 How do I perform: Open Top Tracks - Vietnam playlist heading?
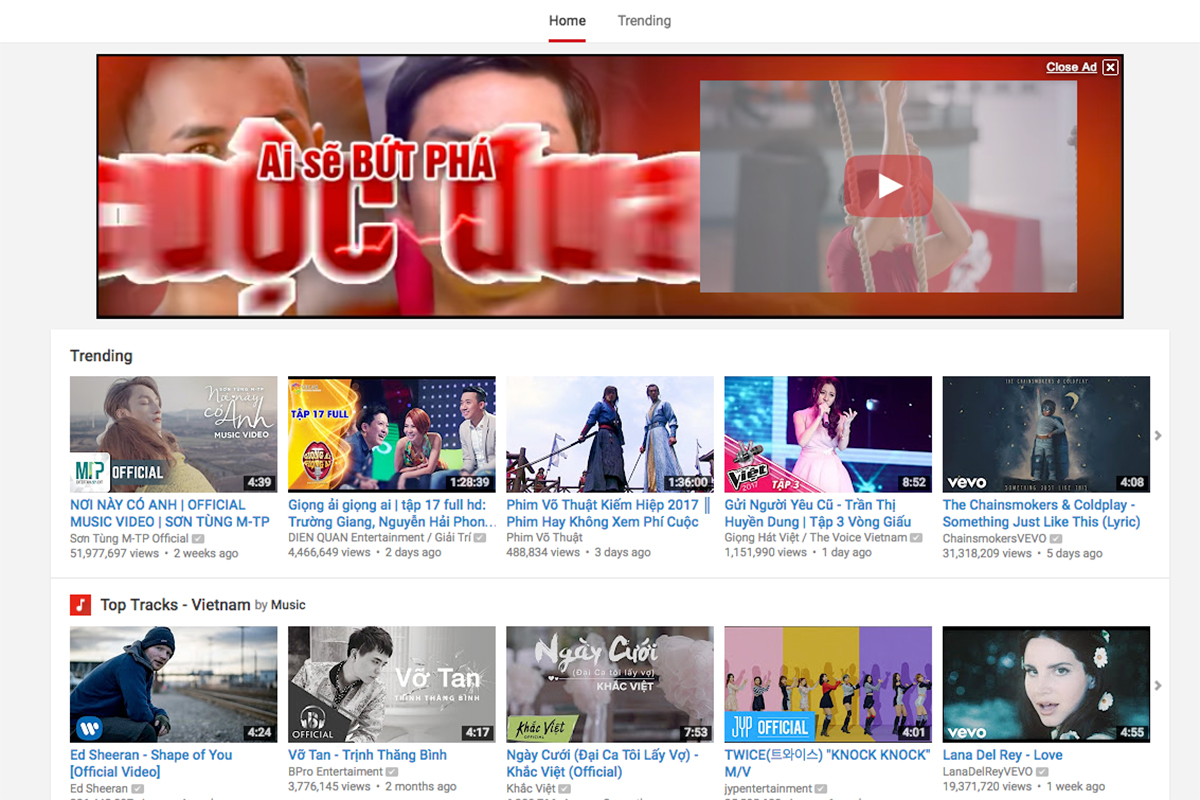coord(175,605)
